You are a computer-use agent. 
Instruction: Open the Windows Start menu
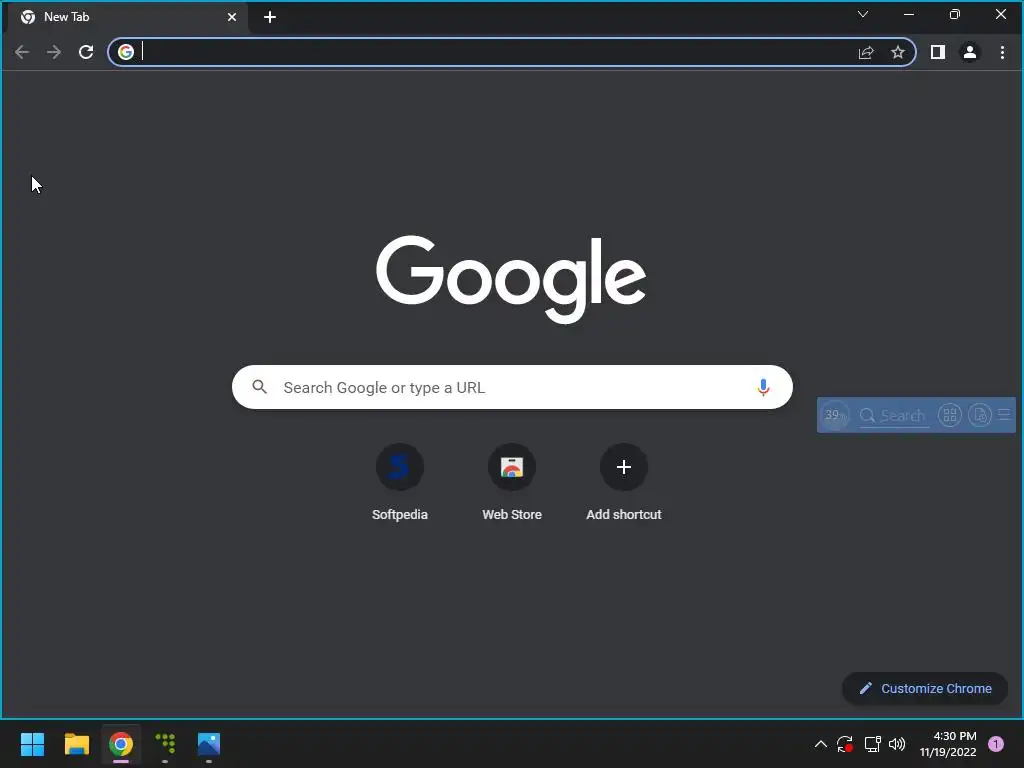click(x=32, y=744)
